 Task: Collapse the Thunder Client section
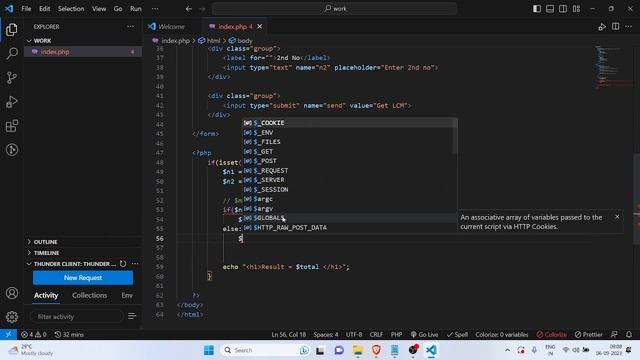click(x=71, y=264)
